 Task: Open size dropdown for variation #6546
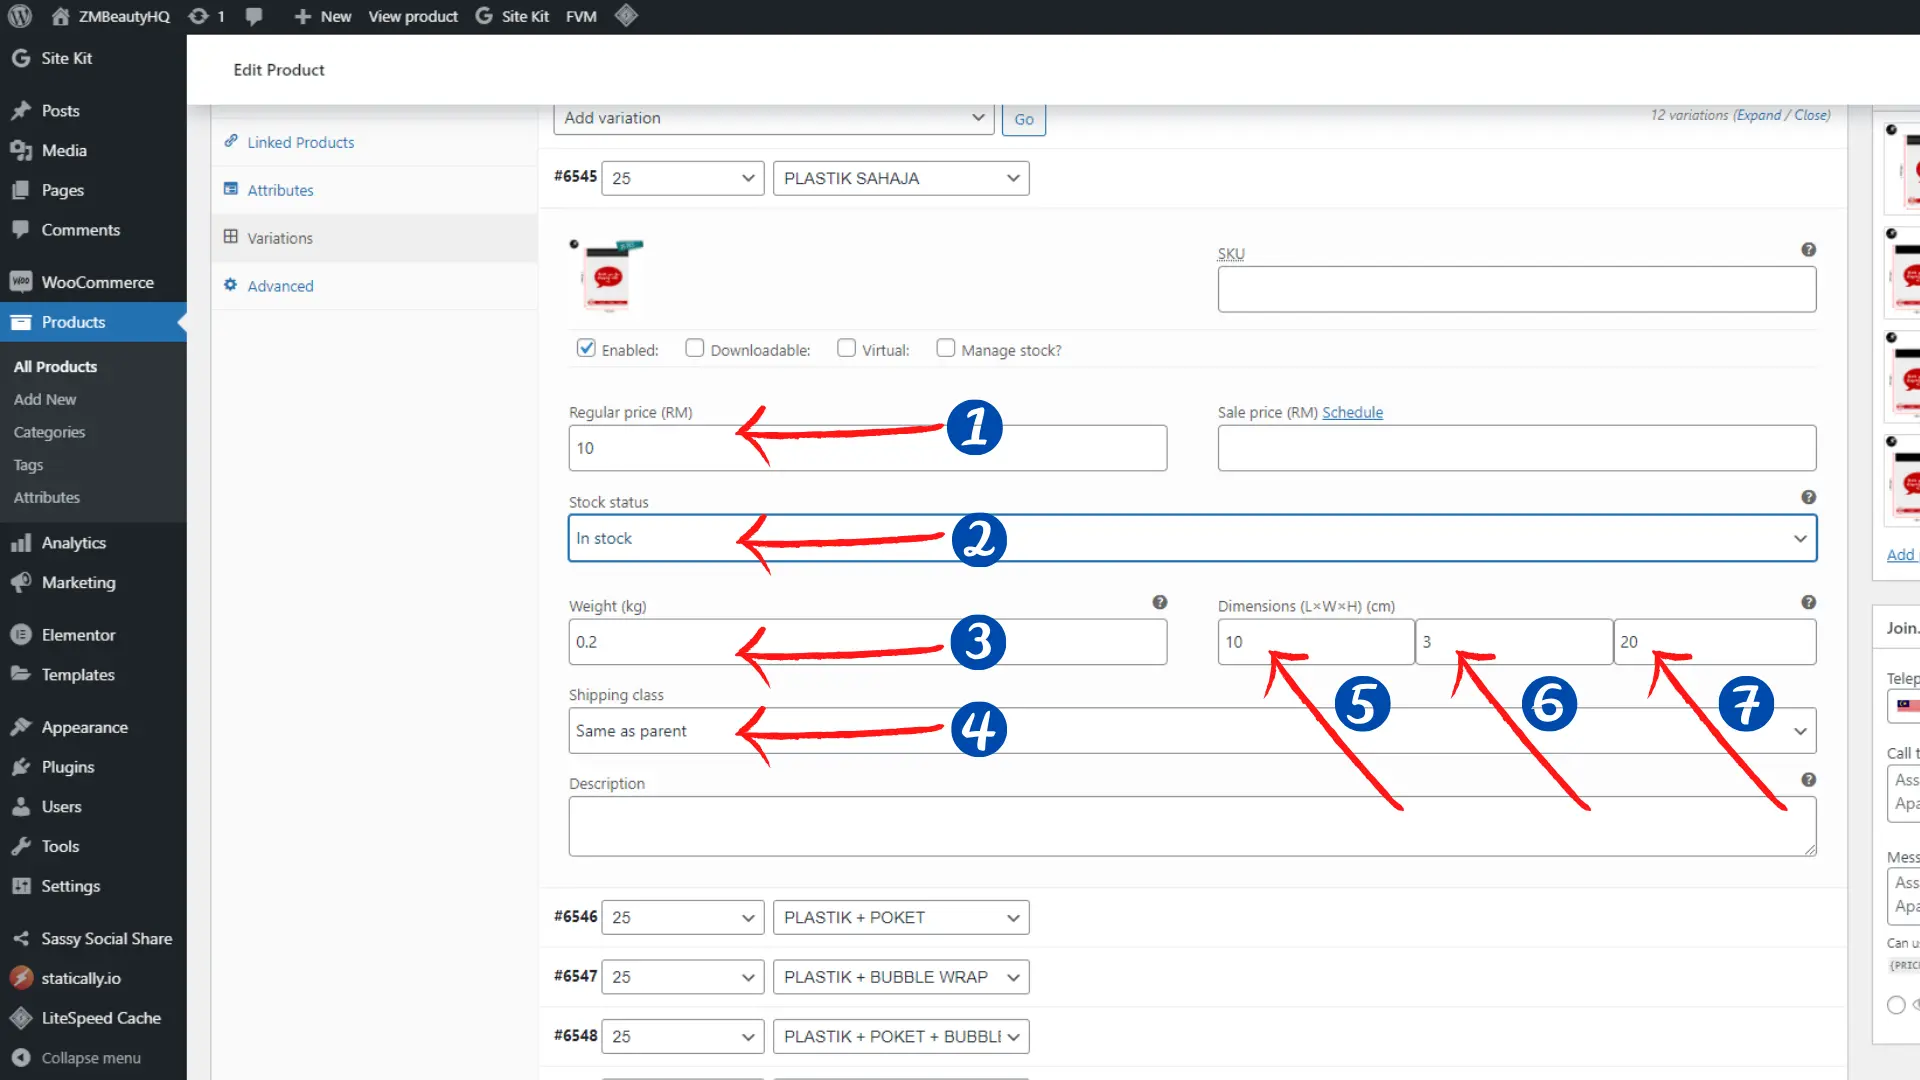pos(683,918)
